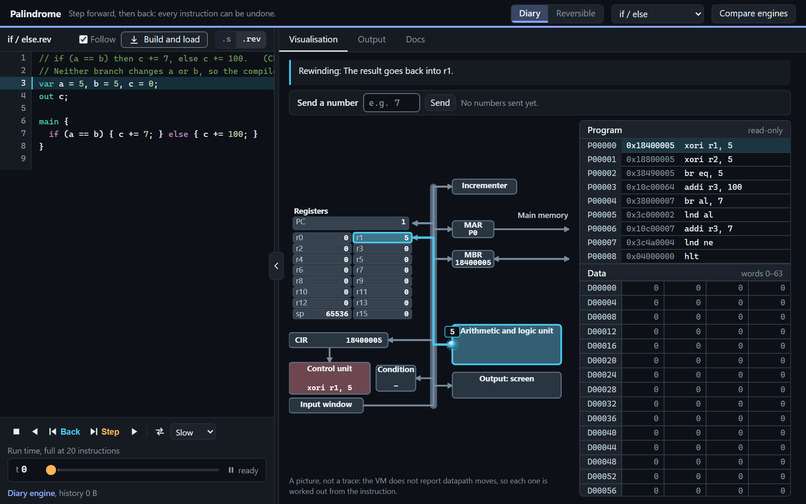Open the Slow speed dropdown

coord(193,432)
